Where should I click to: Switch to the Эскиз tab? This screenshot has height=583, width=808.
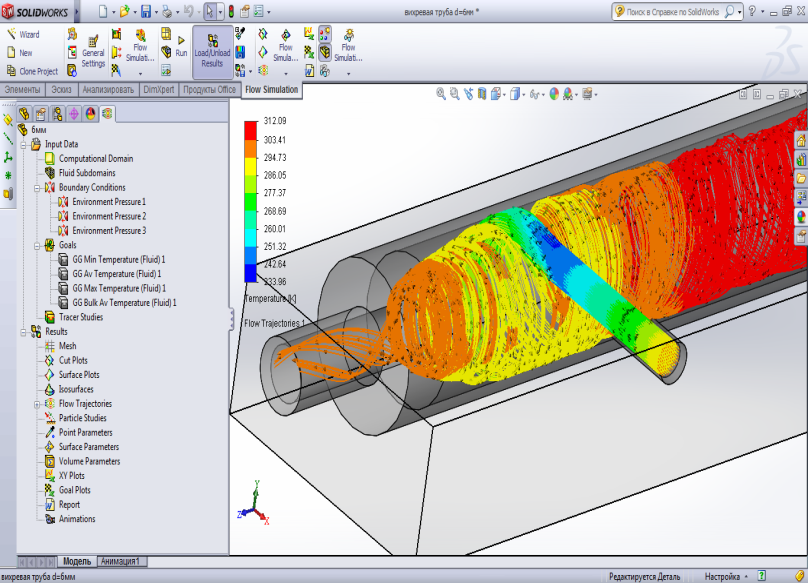click(61, 89)
